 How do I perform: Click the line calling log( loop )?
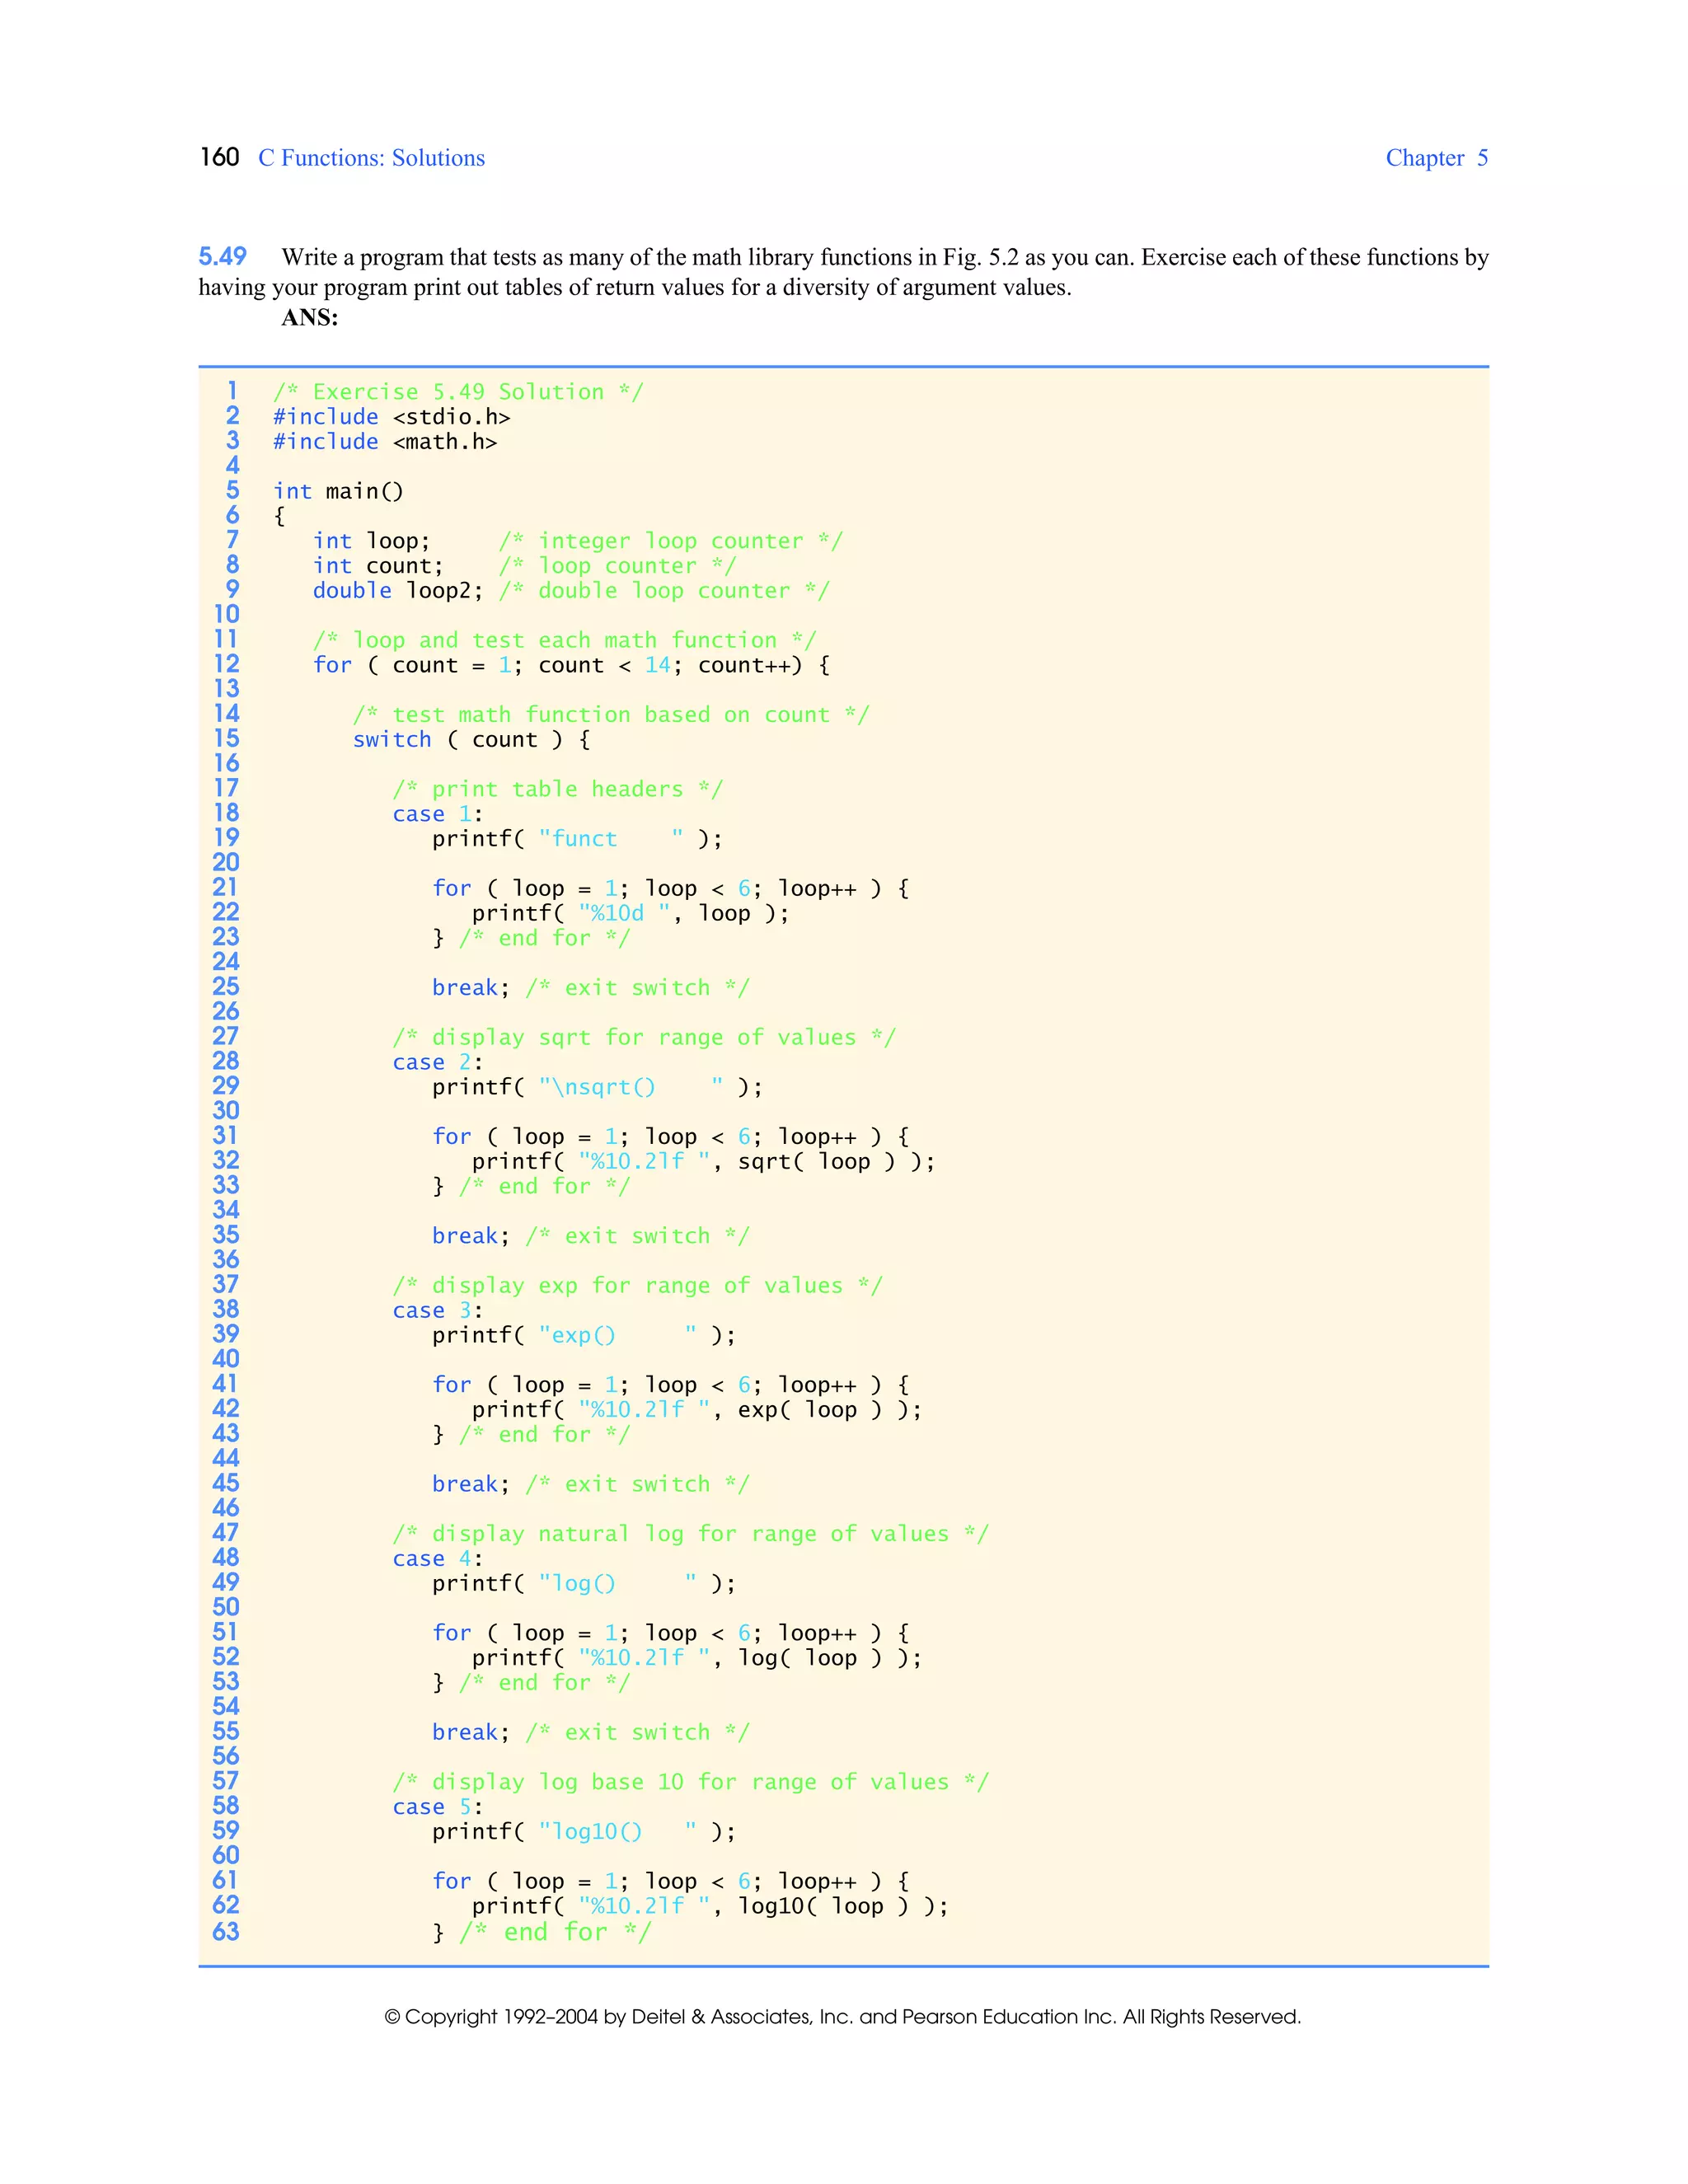tap(697, 1657)
